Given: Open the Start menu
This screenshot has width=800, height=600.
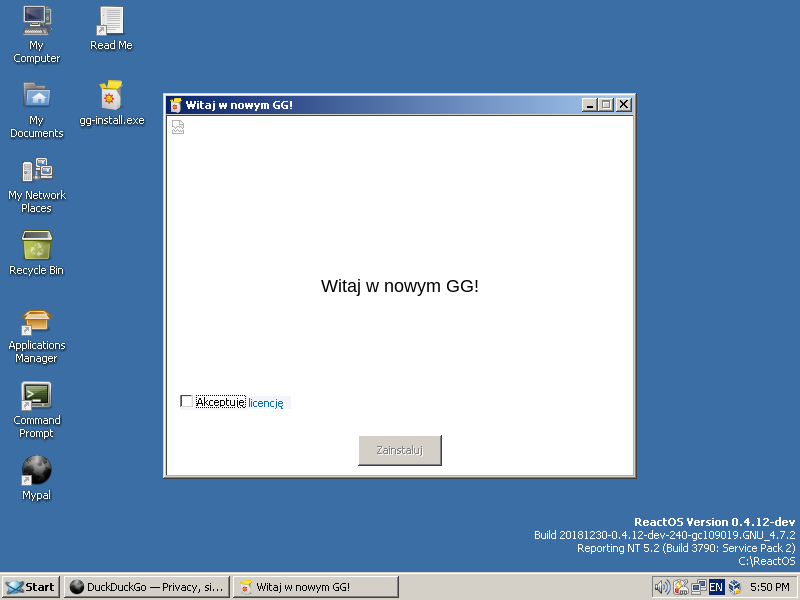Looking at the screenshot, I should pos(31,587).
